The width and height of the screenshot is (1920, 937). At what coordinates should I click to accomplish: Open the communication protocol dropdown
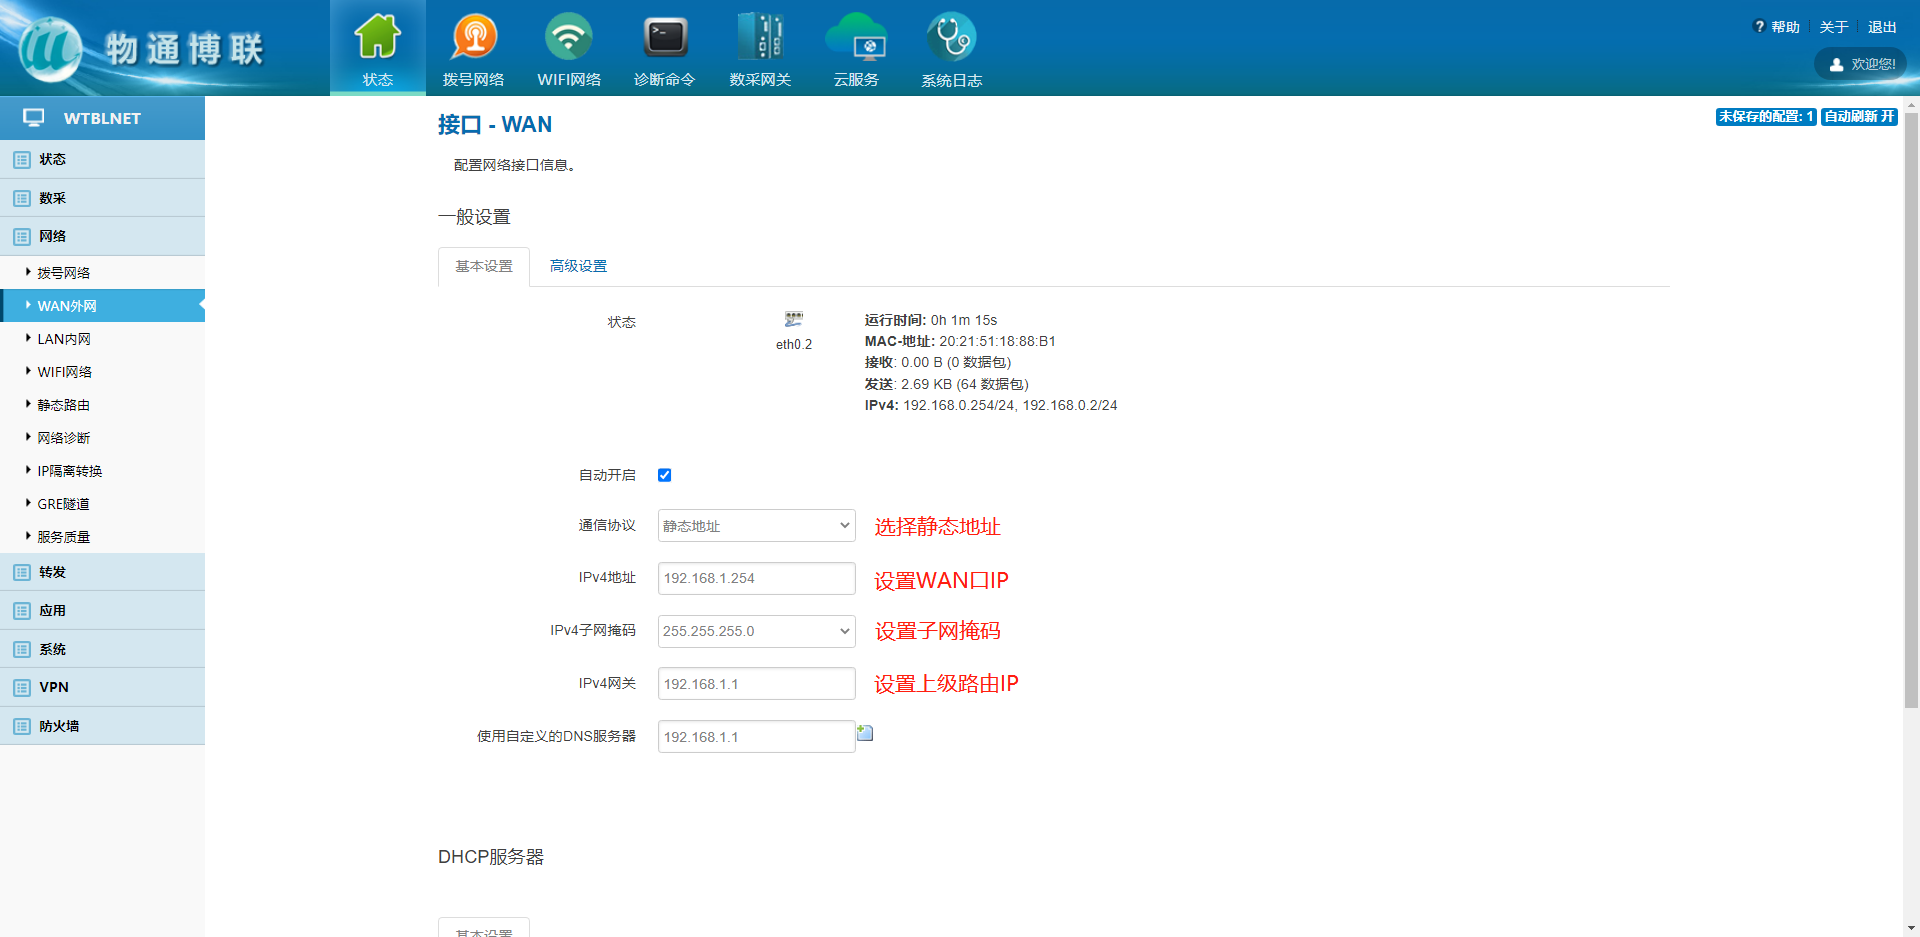(x=756, y=526)
